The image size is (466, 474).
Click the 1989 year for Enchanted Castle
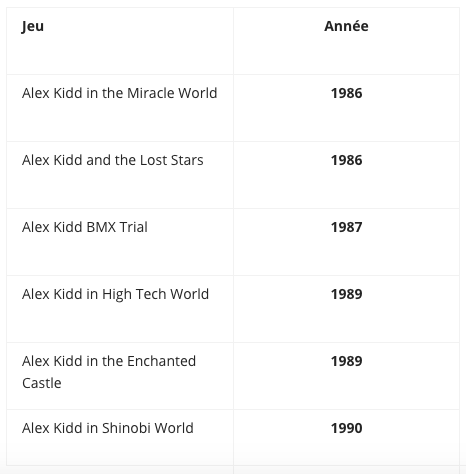coord(346,361)
